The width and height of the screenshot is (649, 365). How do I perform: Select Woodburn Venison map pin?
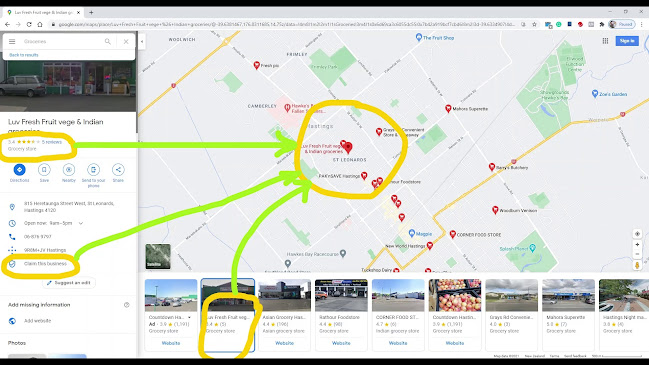tap(495, 210)
